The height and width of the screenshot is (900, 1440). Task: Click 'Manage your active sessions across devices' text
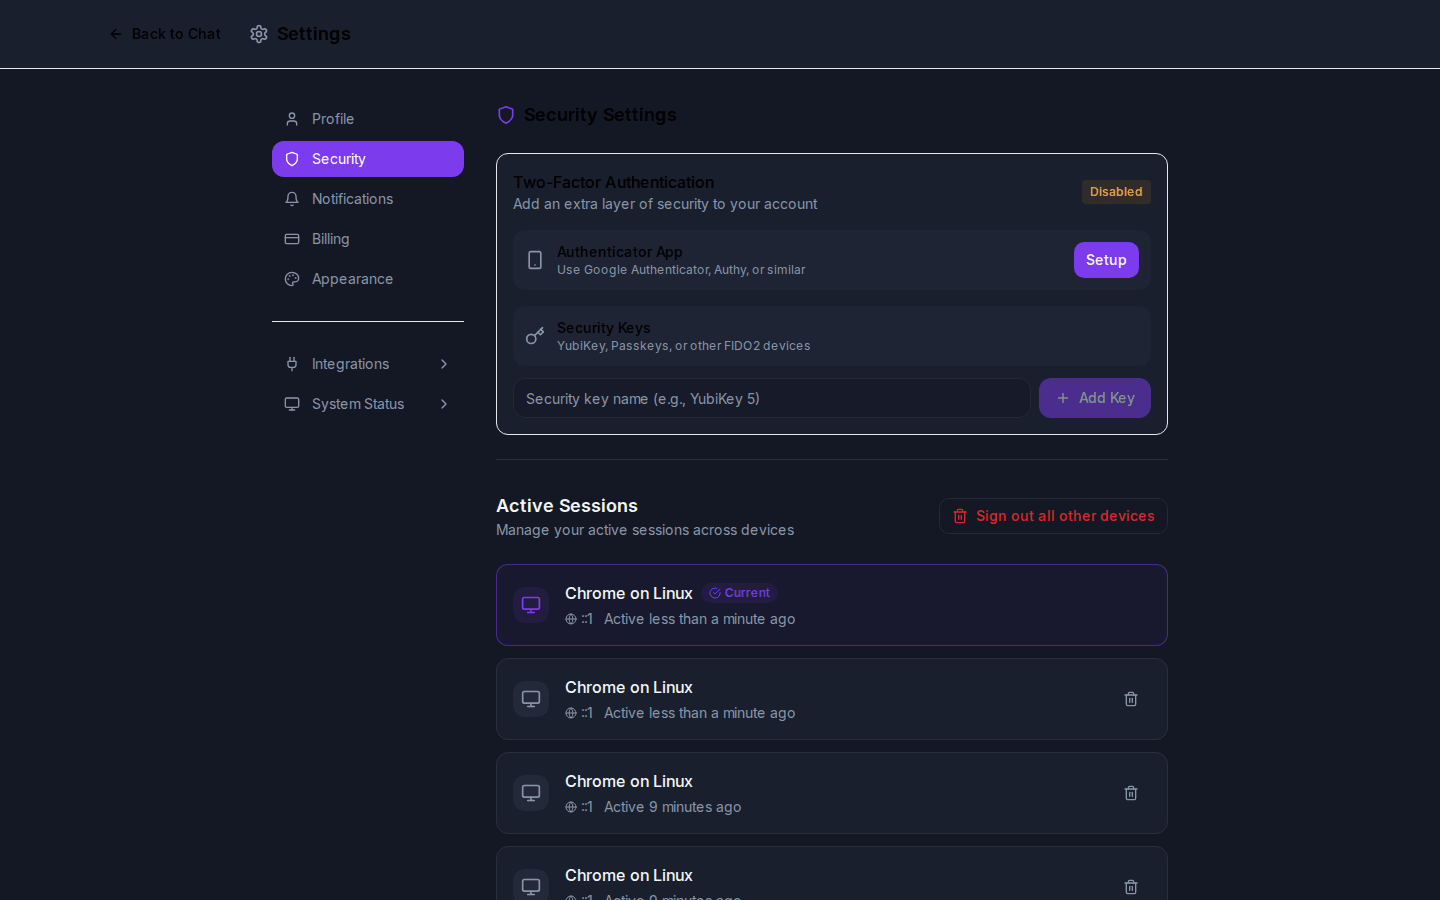pyautogui.click(x=645, y=530)
